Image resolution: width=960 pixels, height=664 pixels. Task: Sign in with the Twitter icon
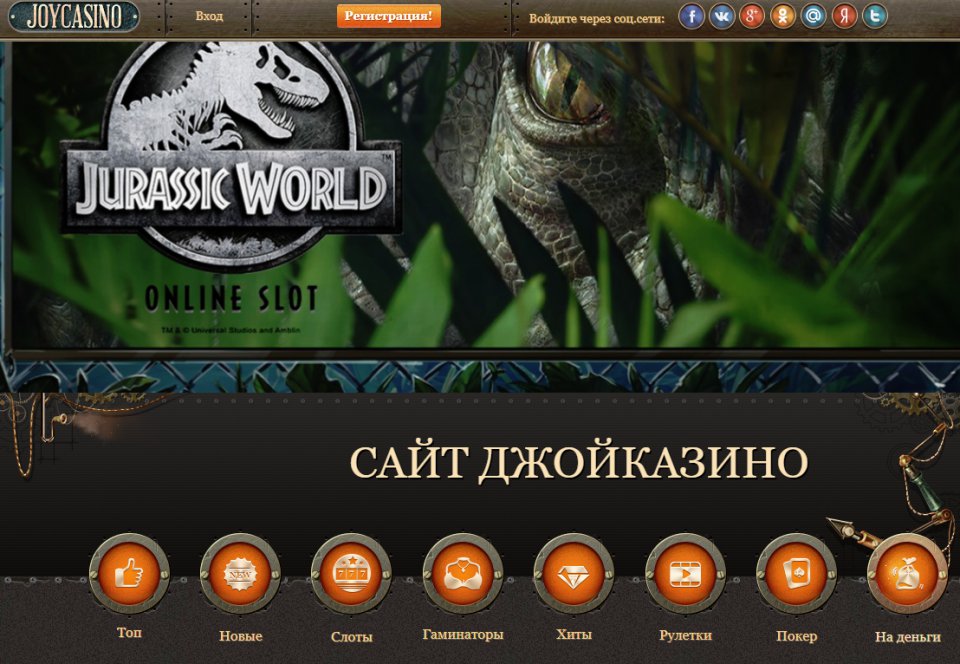(875, 17)
